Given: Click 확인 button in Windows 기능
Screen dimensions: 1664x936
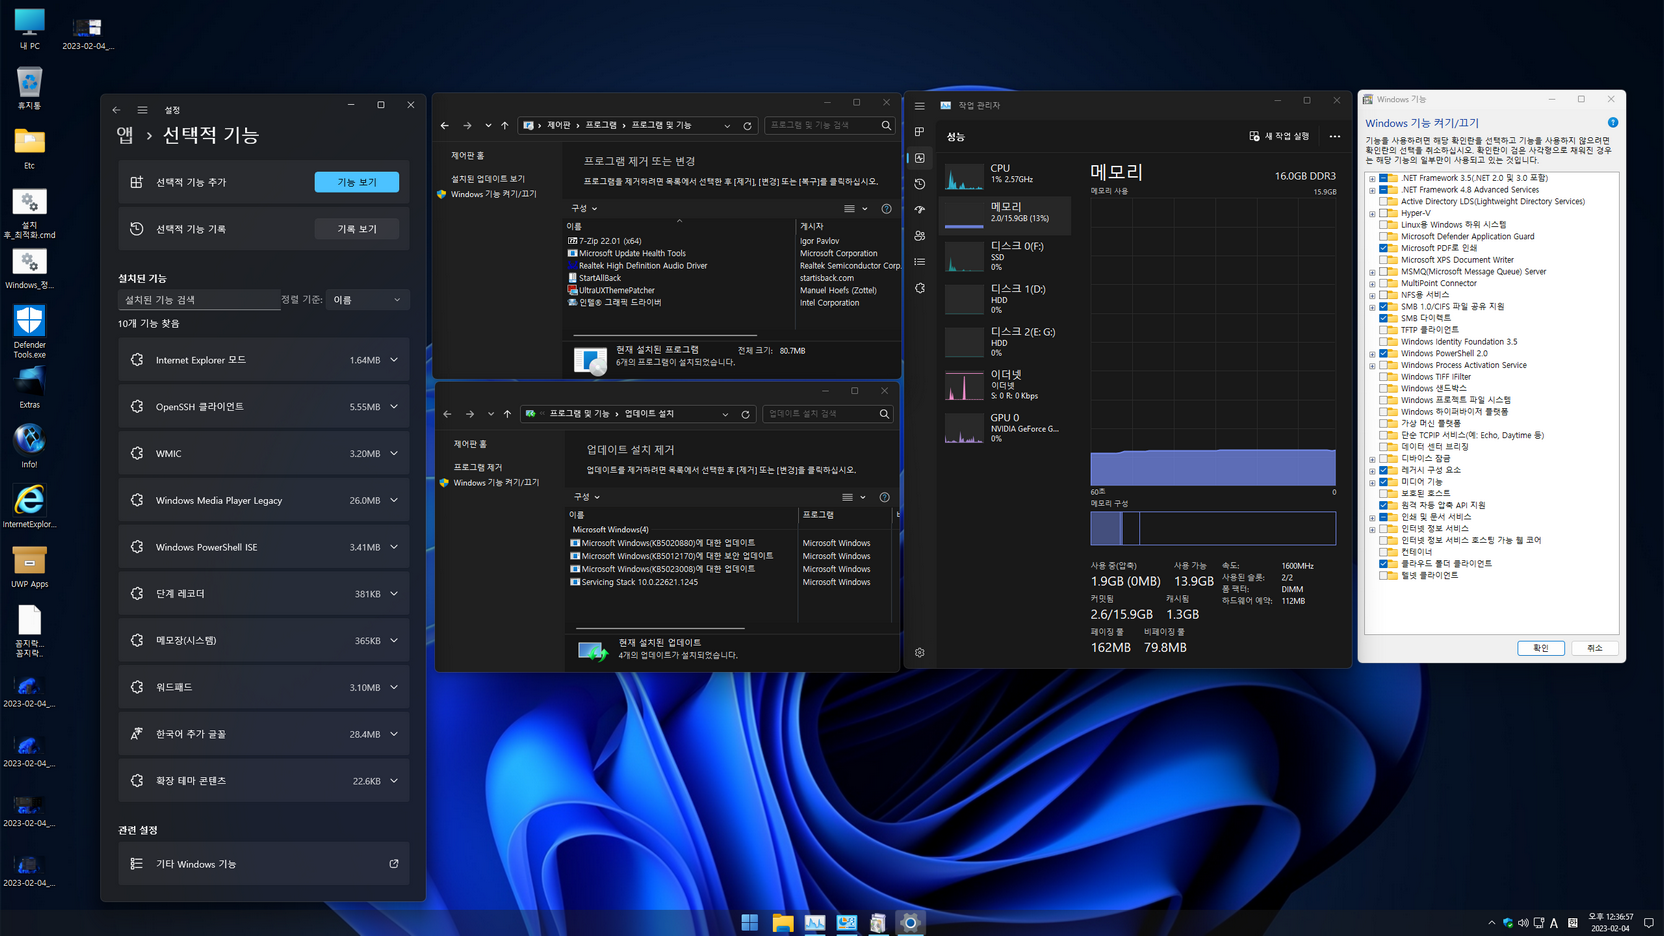Looking at the screenshot, I should [1541, 648].
